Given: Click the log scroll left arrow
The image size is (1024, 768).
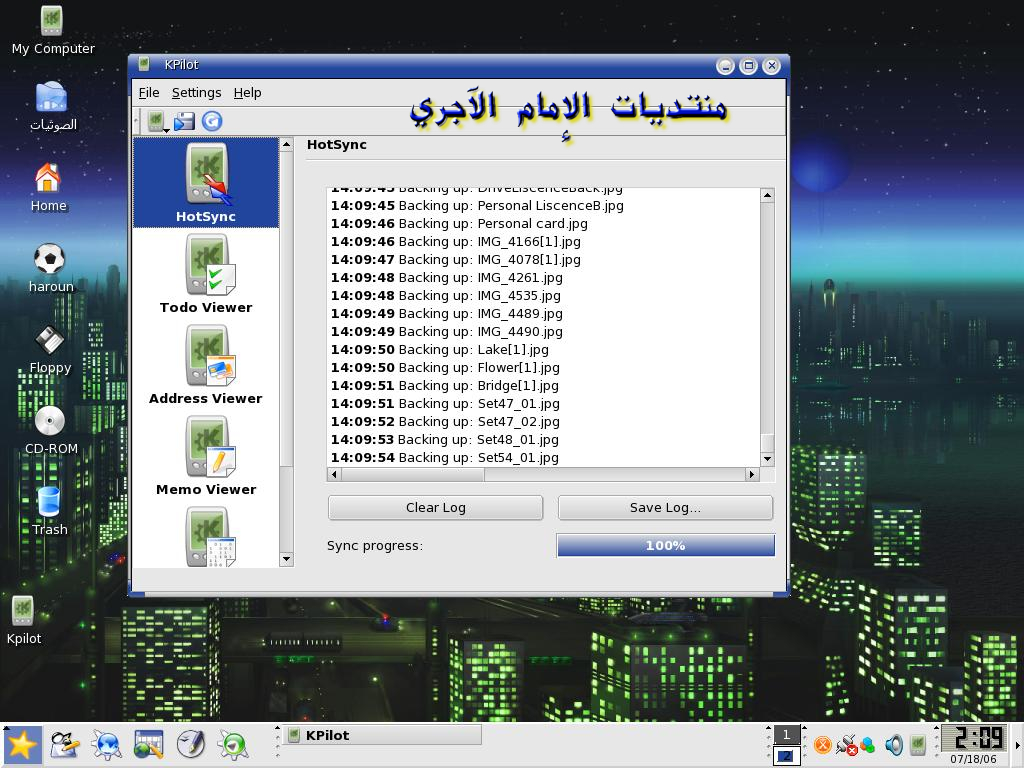Looking at the screenshot, I should click(x=334, y=475).
